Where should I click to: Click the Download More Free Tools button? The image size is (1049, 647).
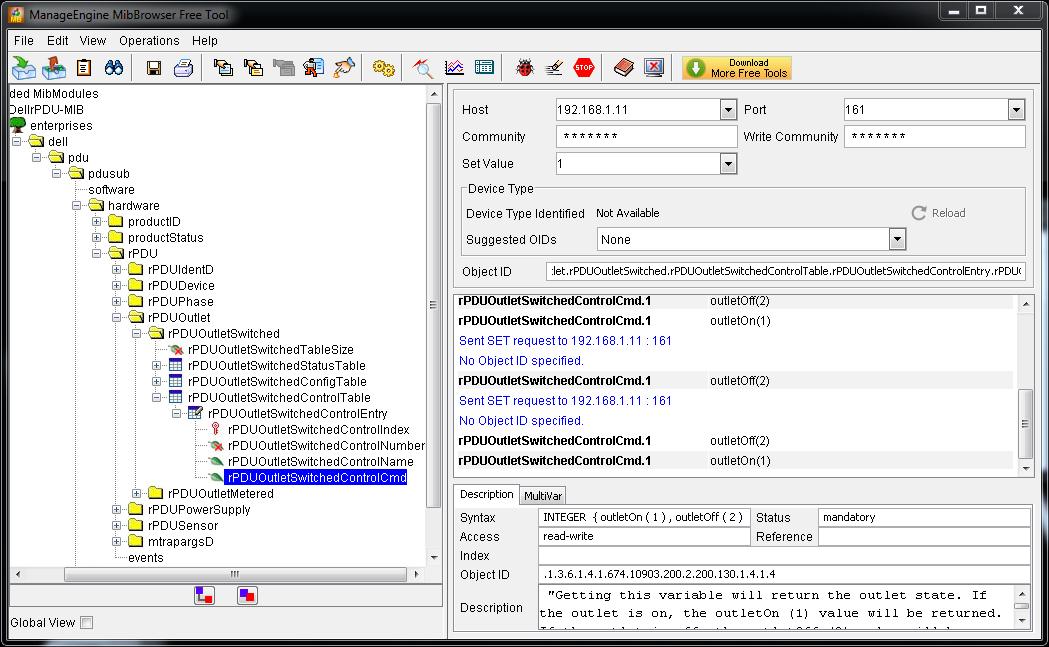pos(737,68)
